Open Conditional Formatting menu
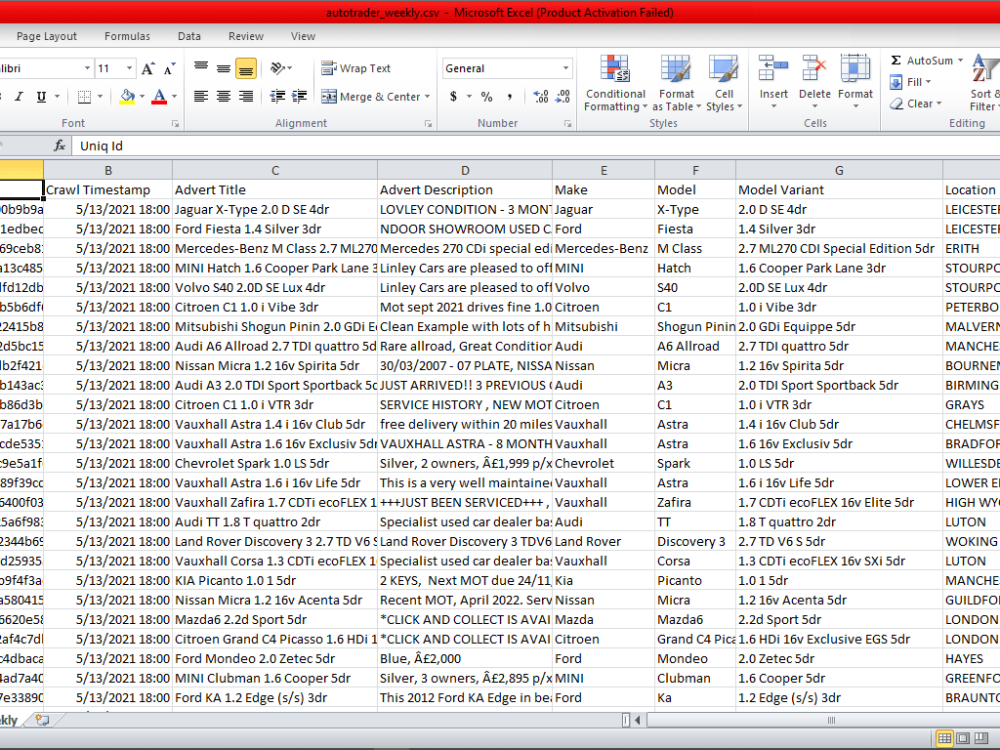This screenshot has height=750, width=1000. point(615,83)
